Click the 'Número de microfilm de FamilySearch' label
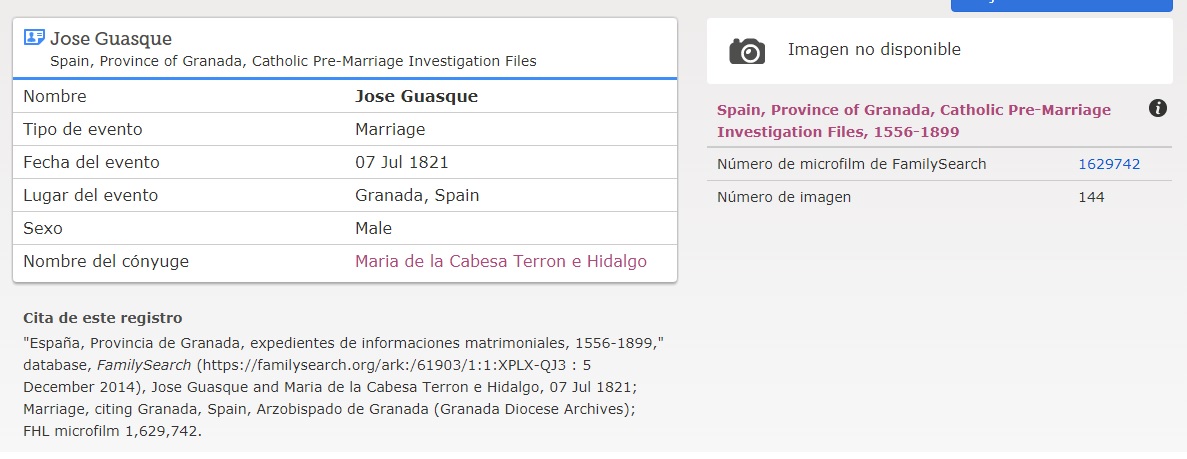This screenshot has width=1187, height=459. click(x=852, y=164)
